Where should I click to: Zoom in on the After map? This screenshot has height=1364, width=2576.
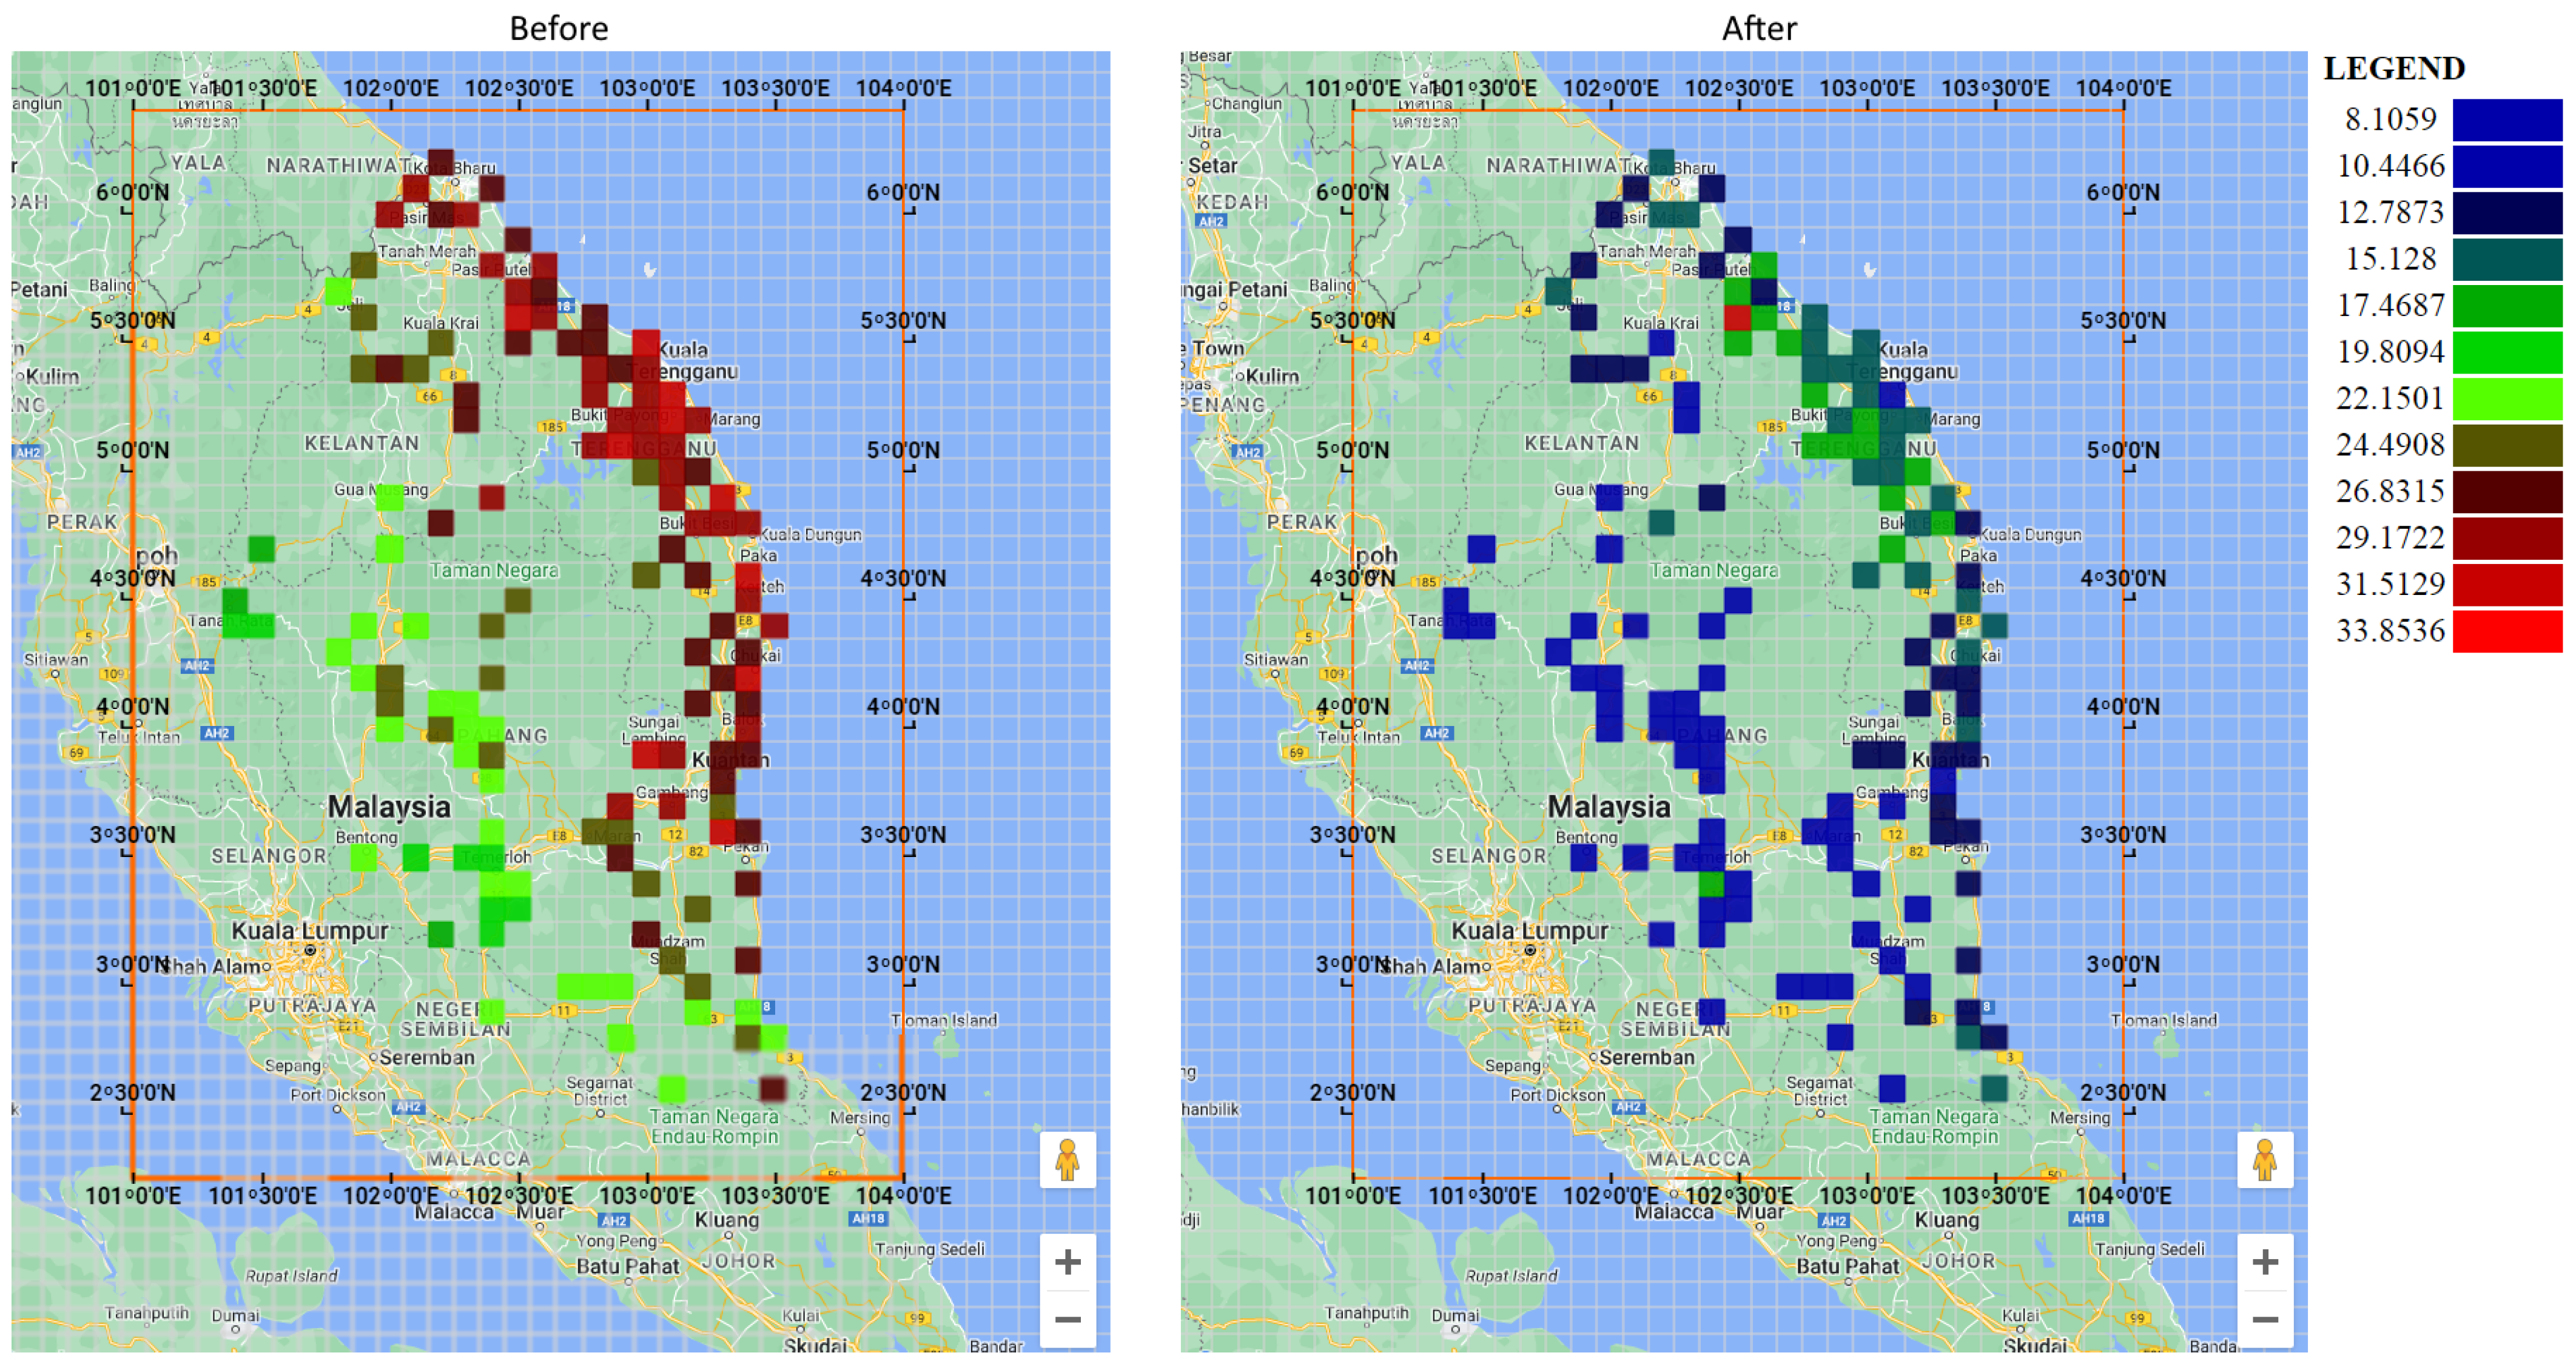[2265, 1262]
